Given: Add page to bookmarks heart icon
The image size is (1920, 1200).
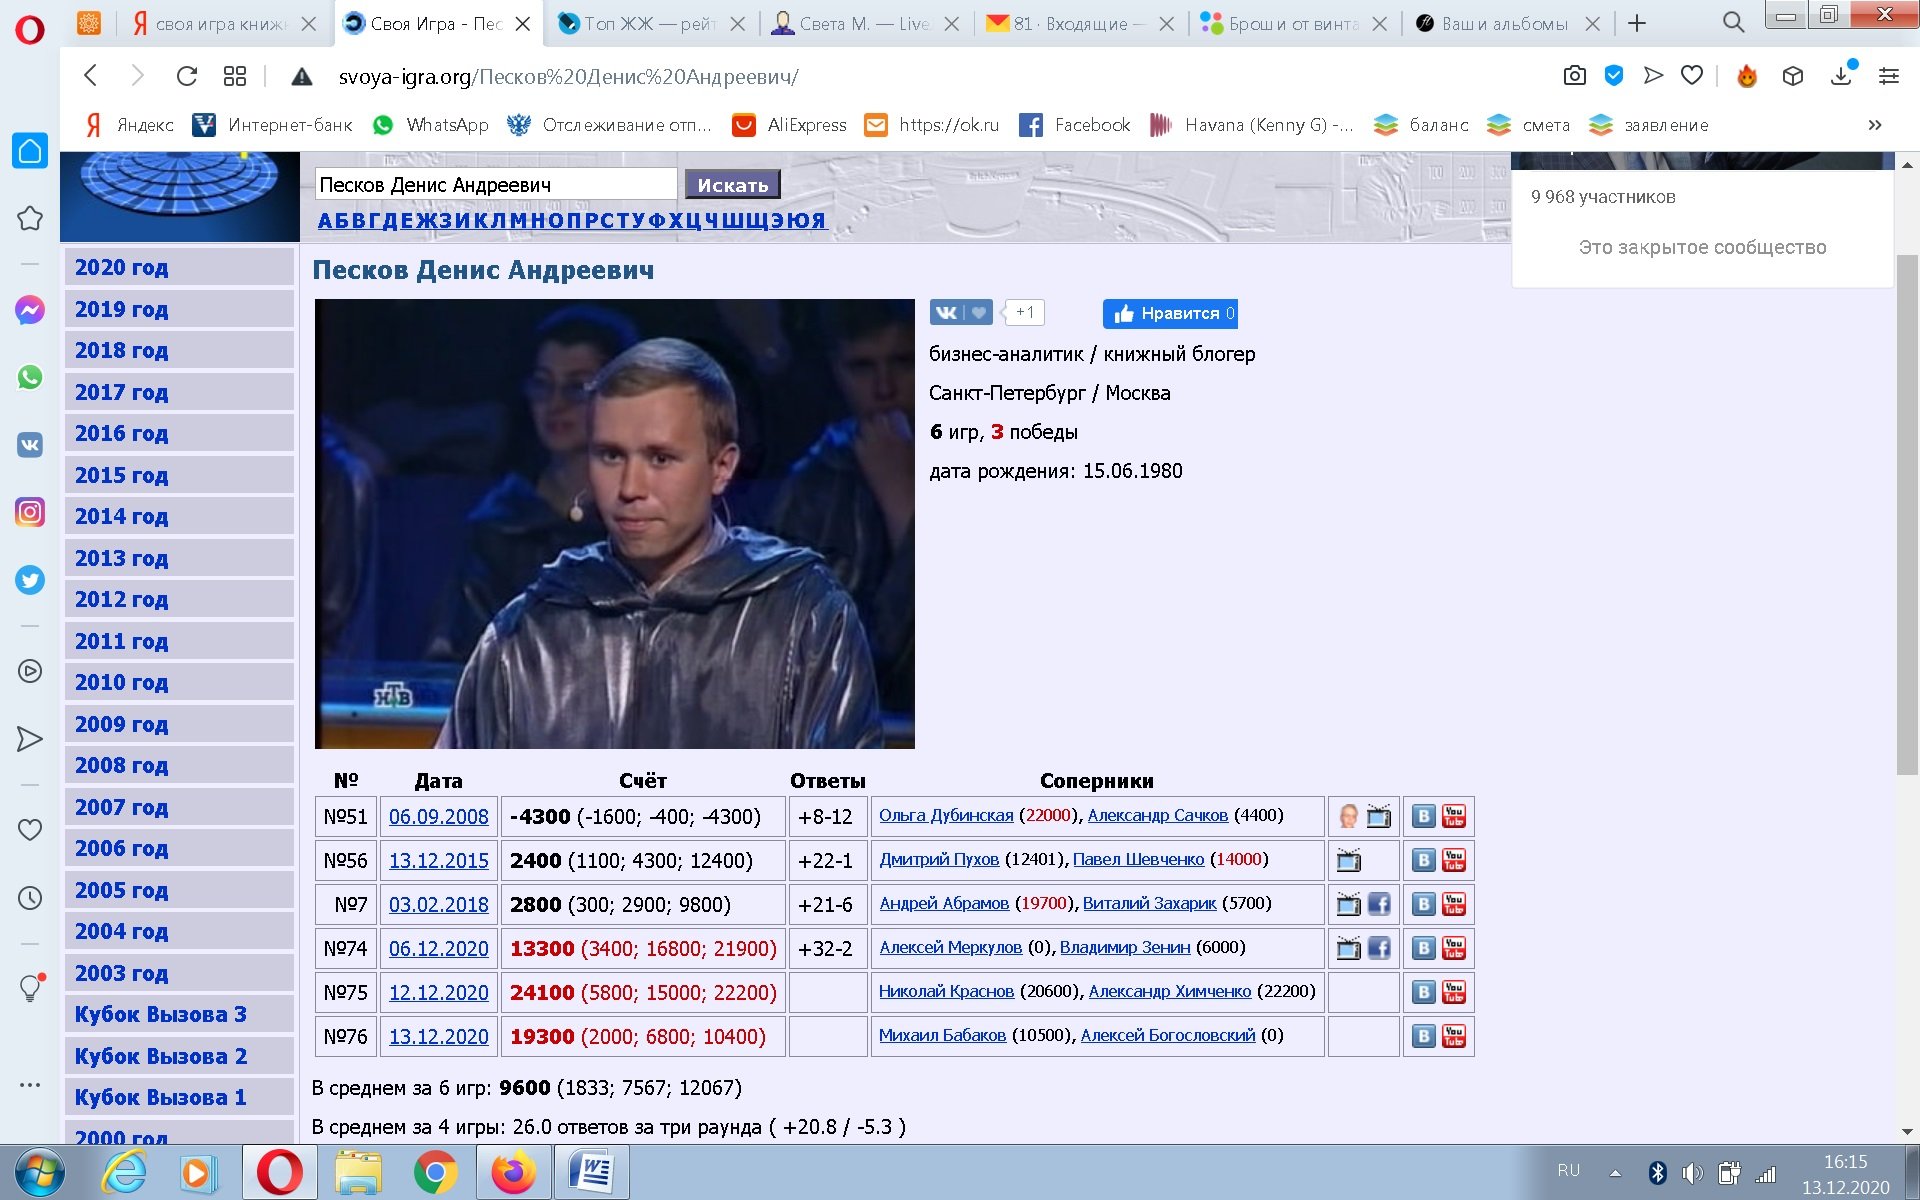Looking at the screenshot, I should click(1692, 76).
